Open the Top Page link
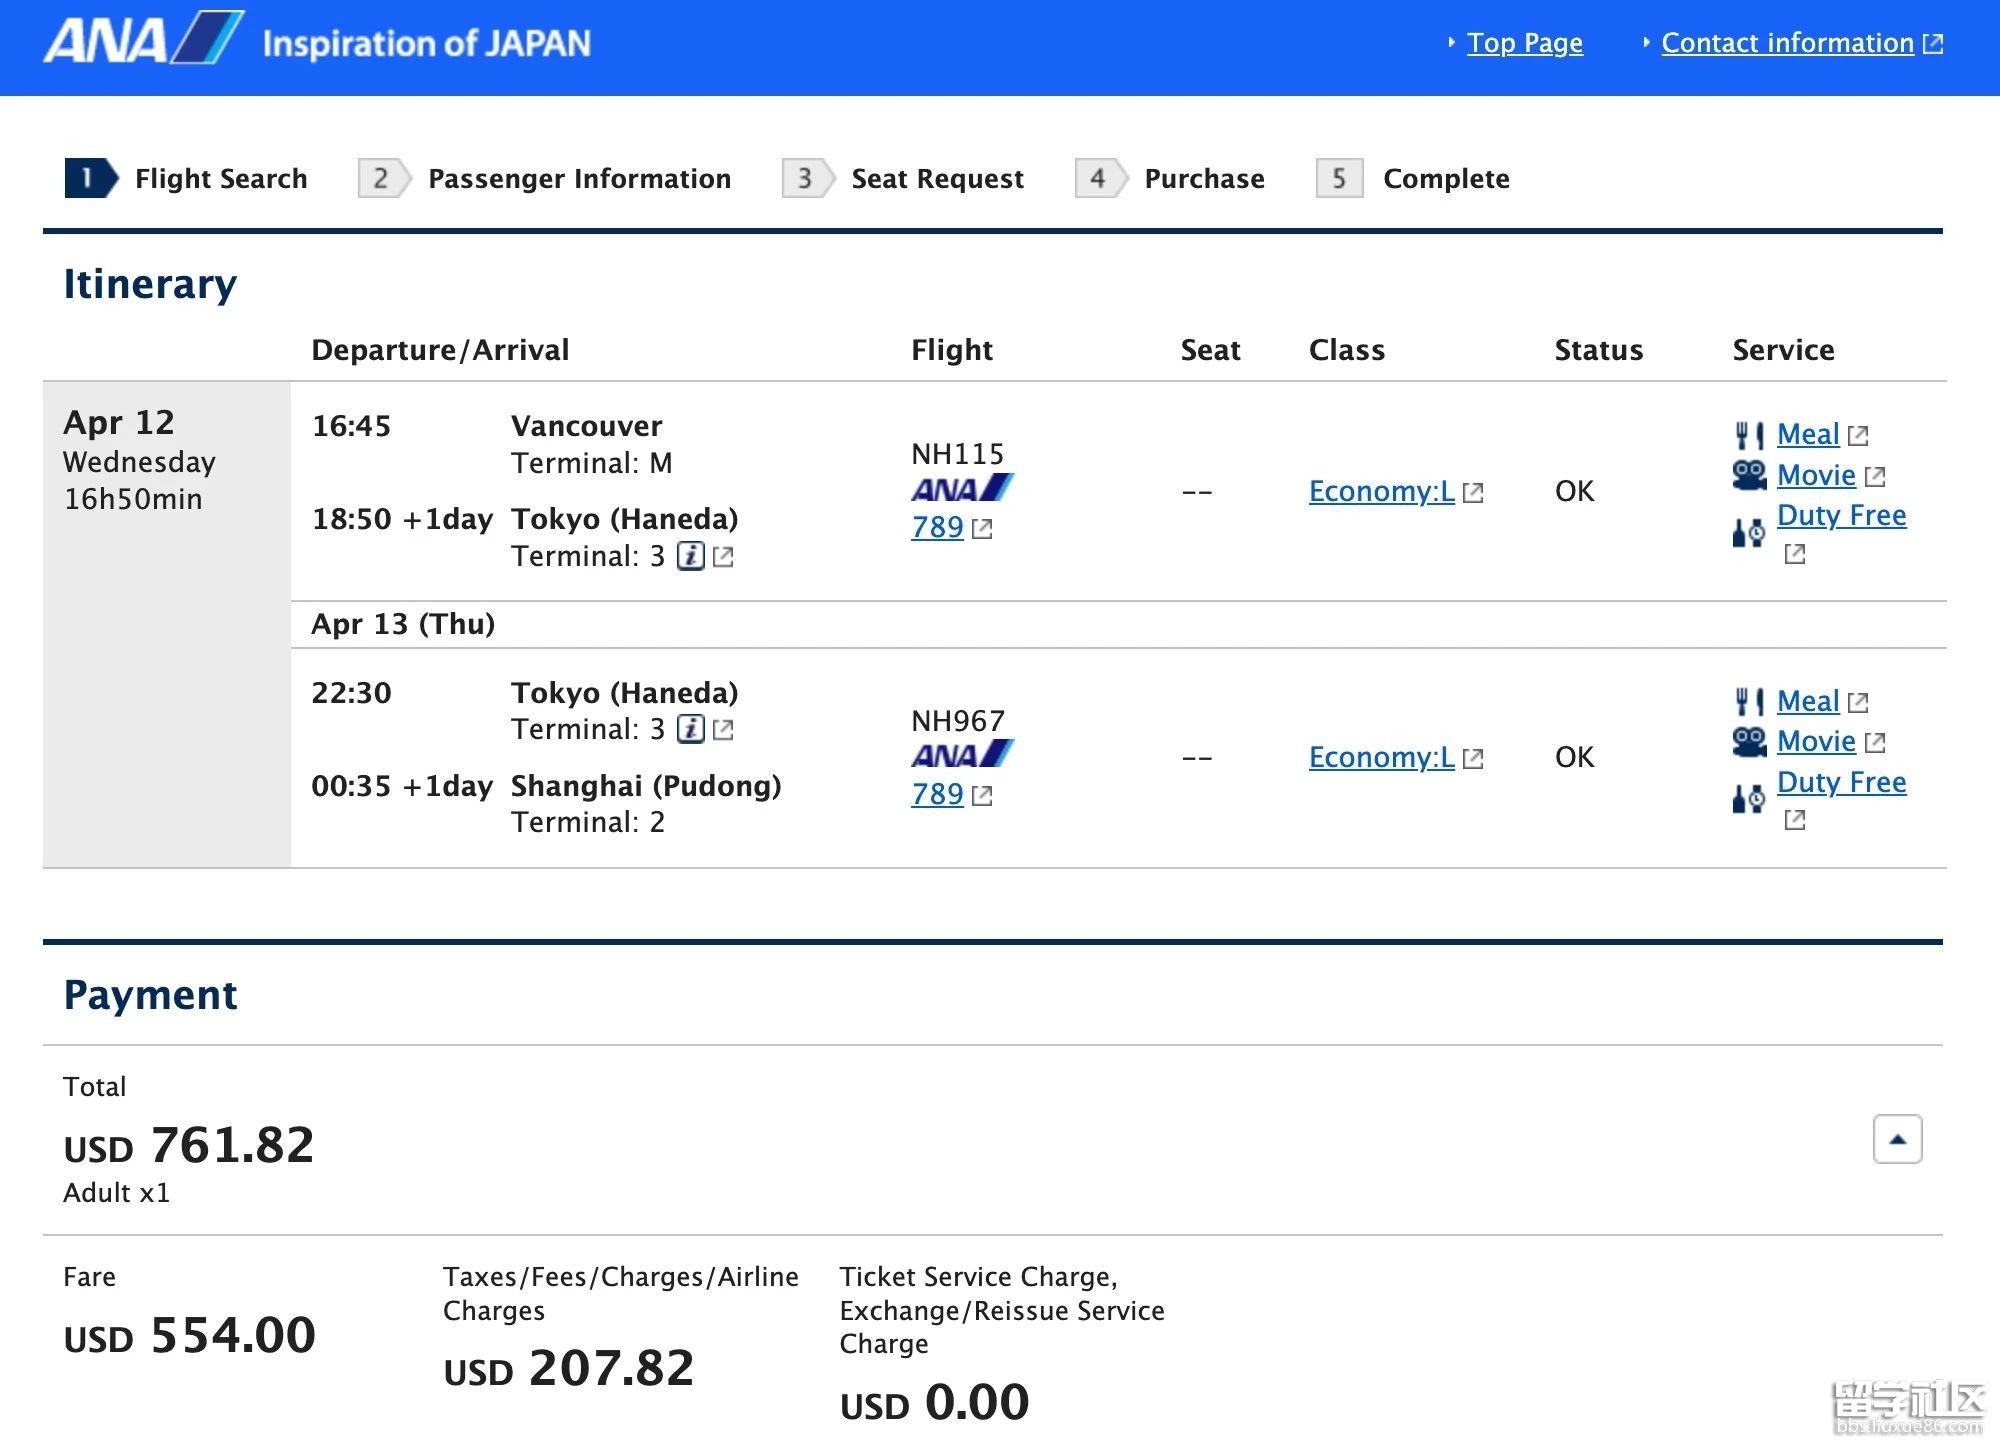The width and height of the screenshot is (2000, 1448). (x=1524, y=43)
